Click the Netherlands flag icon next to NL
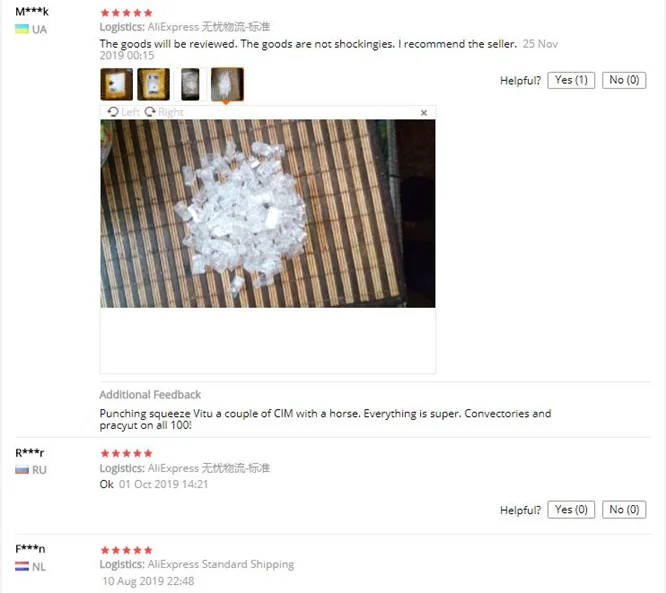Viewport: 666px width, 593px height. 22,566
